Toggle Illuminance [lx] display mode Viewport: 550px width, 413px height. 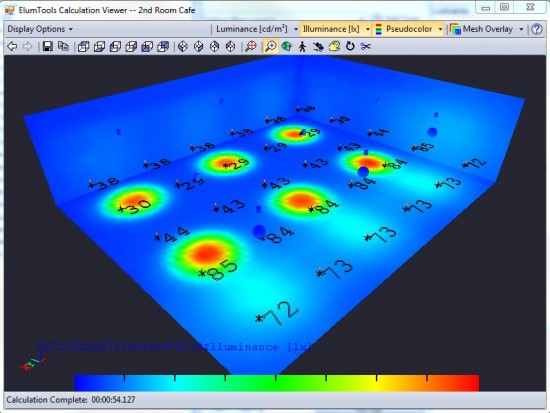(331, 29)
